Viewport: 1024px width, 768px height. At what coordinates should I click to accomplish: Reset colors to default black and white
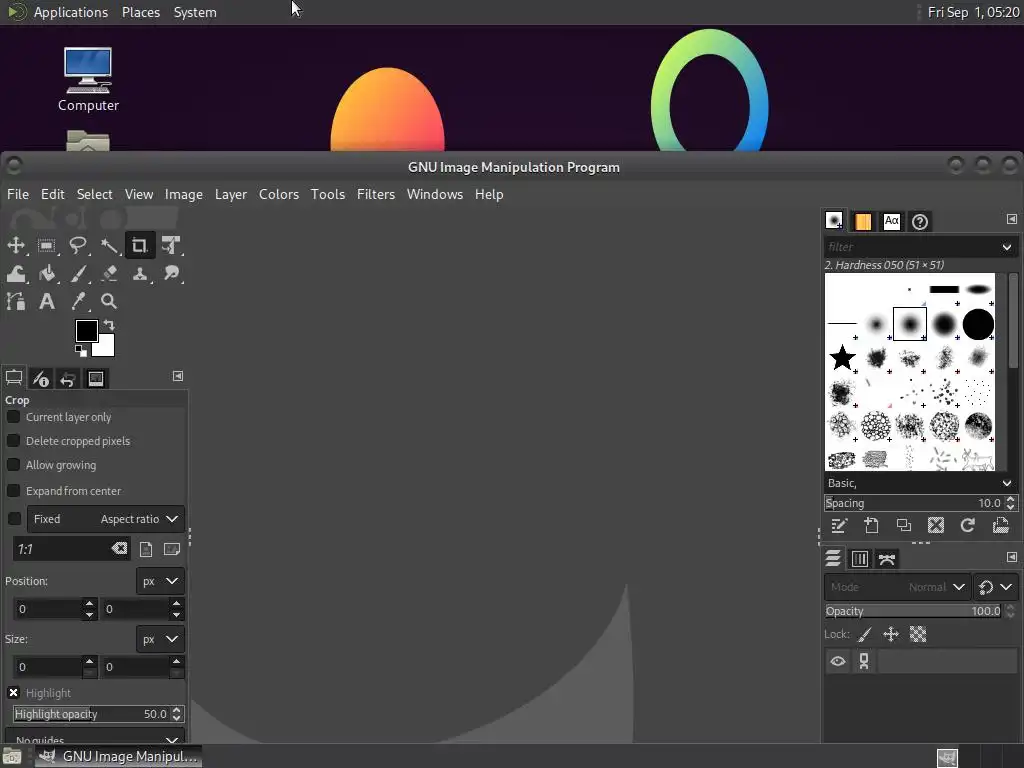point(80,351)
